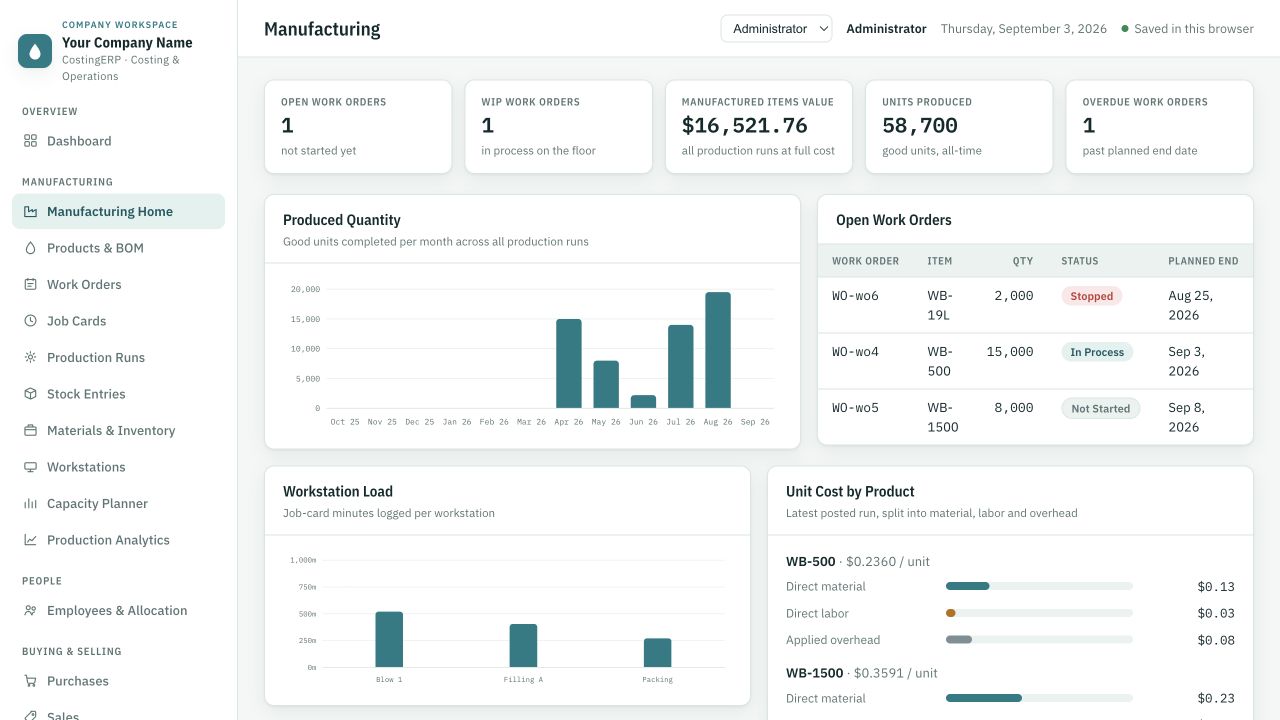The width and height of the screenshot is (1280, 720).
Task: Click the Overdue Work Orders card
Action: (1159, 127)
